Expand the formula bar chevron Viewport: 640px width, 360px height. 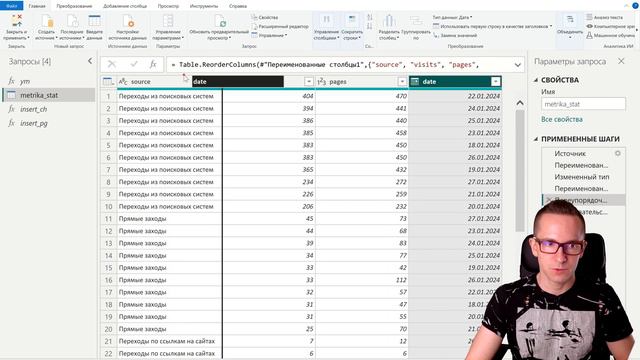coord(518,65)
